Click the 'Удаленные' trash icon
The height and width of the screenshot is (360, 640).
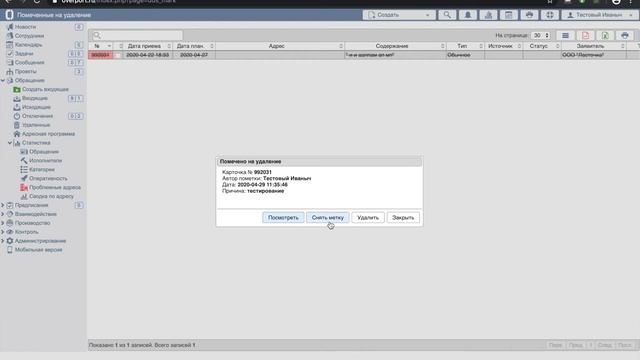(17, 125)
